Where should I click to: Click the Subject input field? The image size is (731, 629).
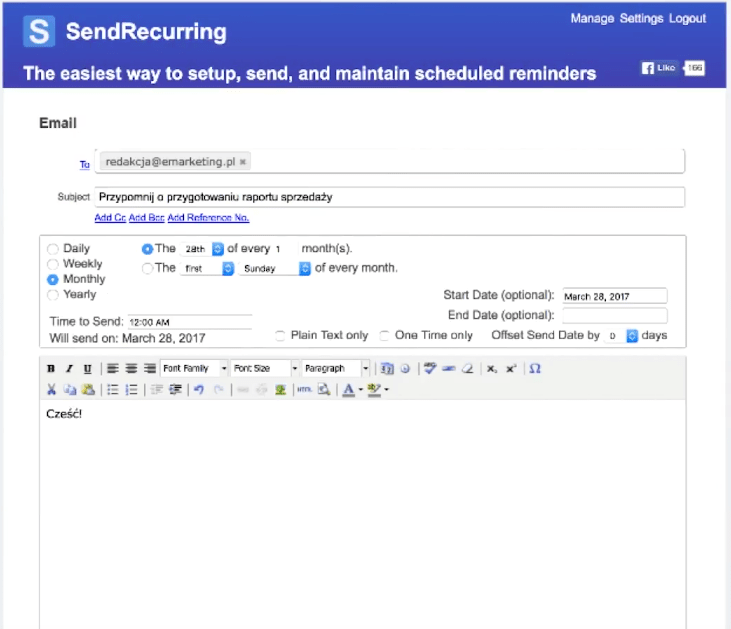[x=390, y=197]
